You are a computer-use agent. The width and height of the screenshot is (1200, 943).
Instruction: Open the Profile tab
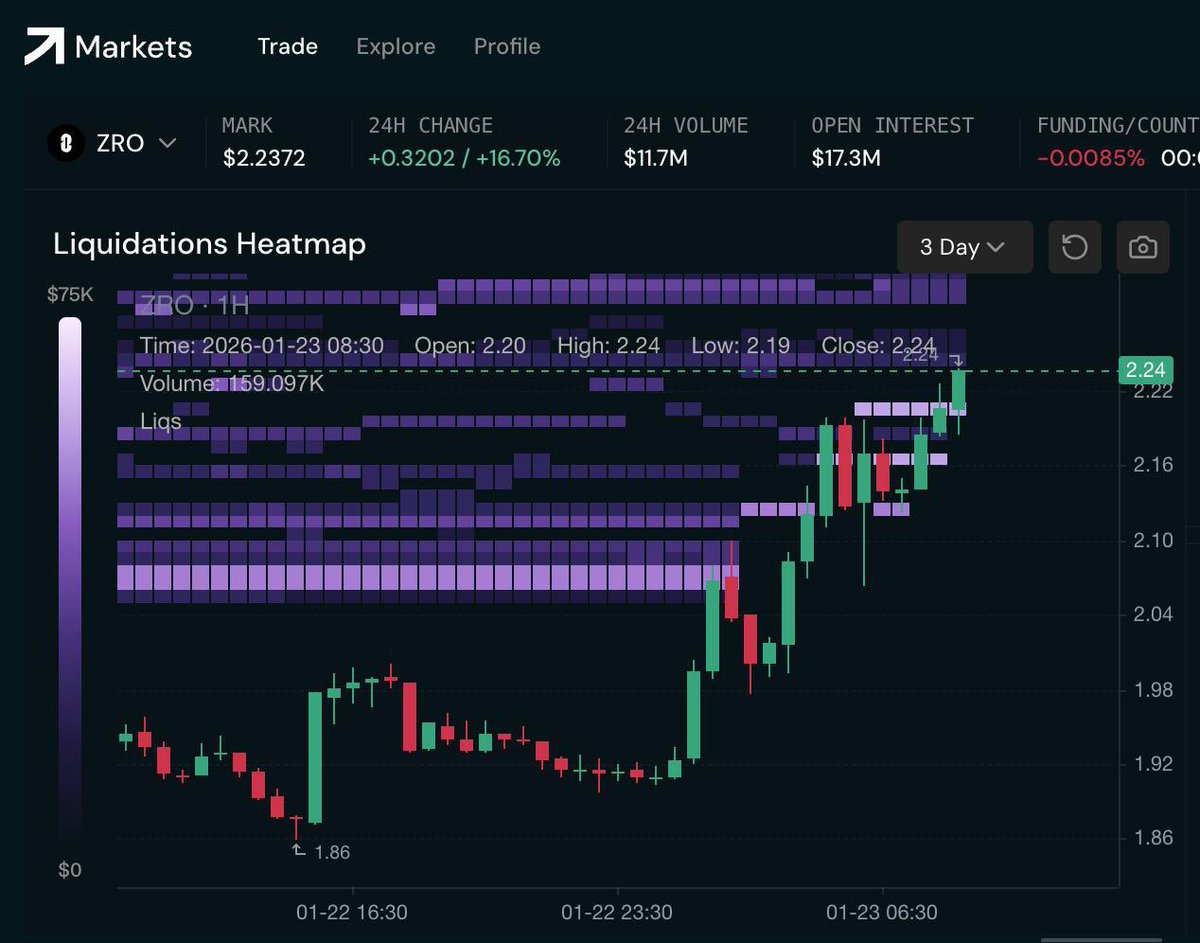(506, 46)
